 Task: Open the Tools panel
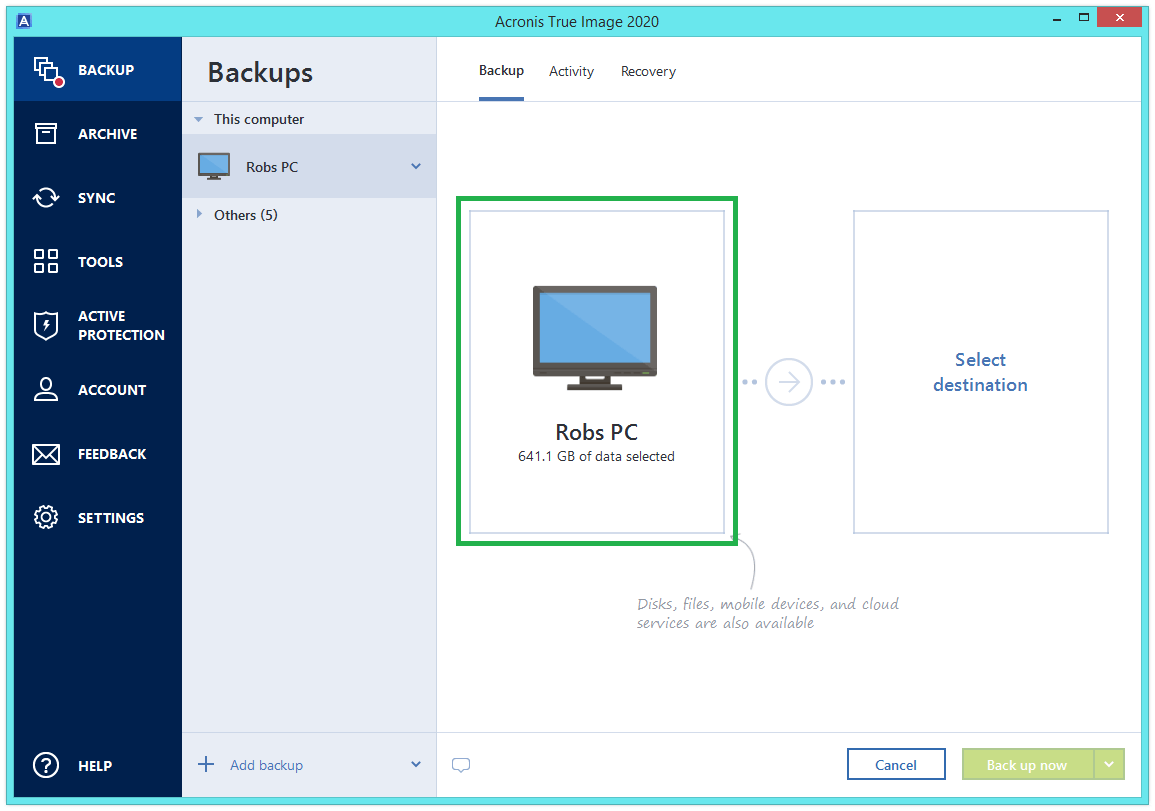46,261
